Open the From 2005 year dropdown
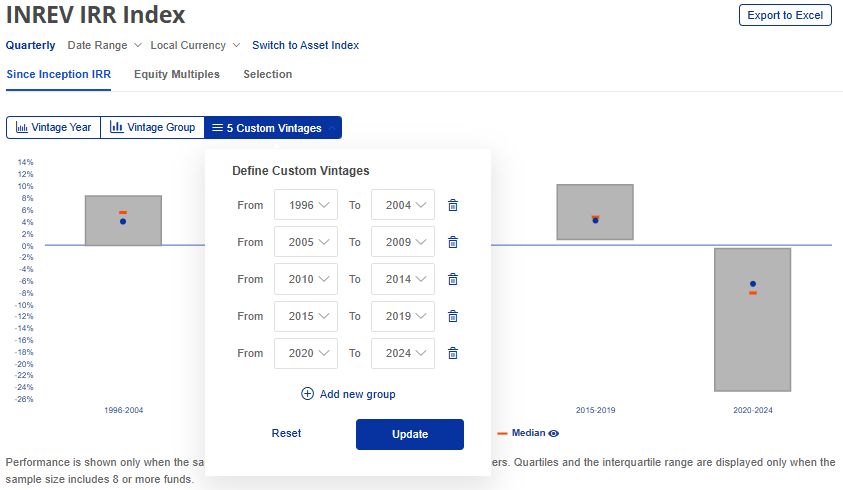 coord(306,242)
